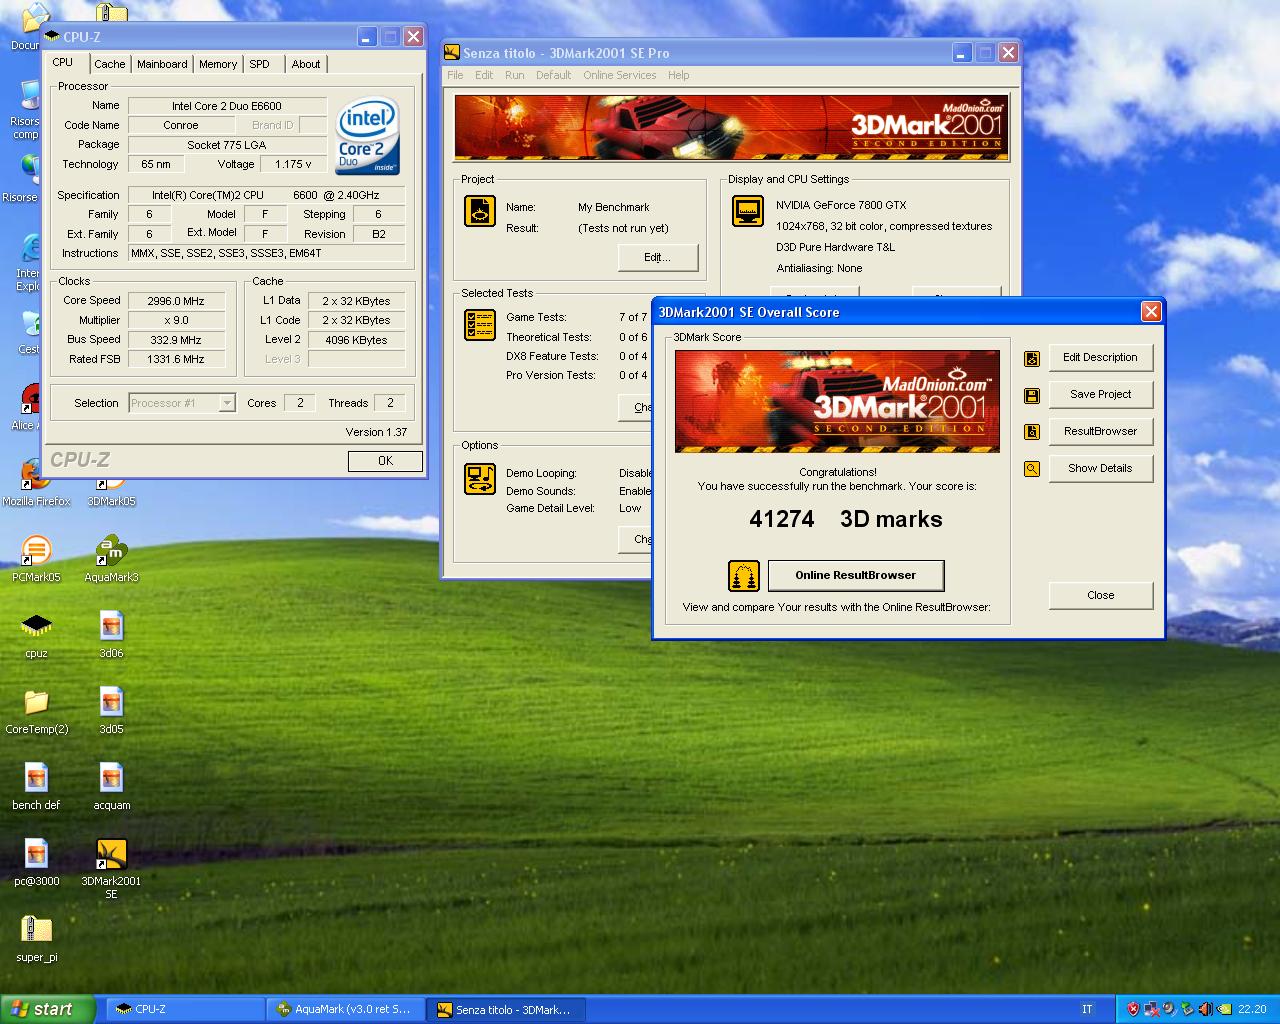Switch to the About tab in CPU-Z

point(306,64)
